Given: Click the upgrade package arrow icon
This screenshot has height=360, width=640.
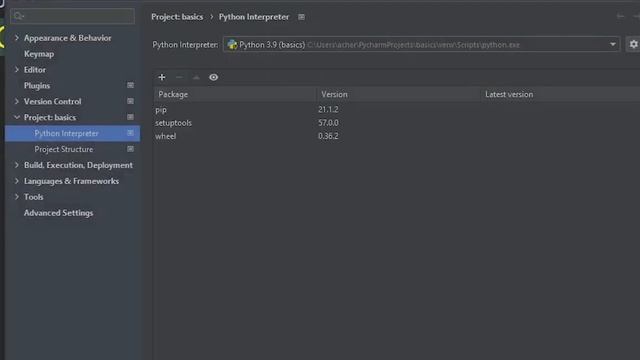Looking at the screenshot, I should 196,77.
